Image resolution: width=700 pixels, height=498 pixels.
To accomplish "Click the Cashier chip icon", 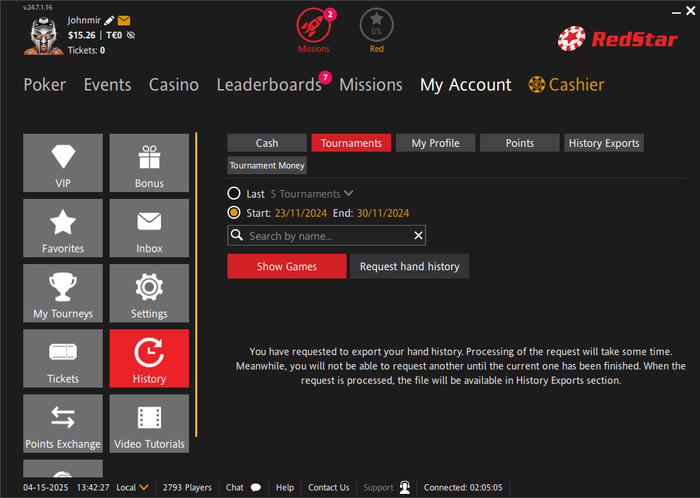I will pyautogui.click(x=537, y=84).
